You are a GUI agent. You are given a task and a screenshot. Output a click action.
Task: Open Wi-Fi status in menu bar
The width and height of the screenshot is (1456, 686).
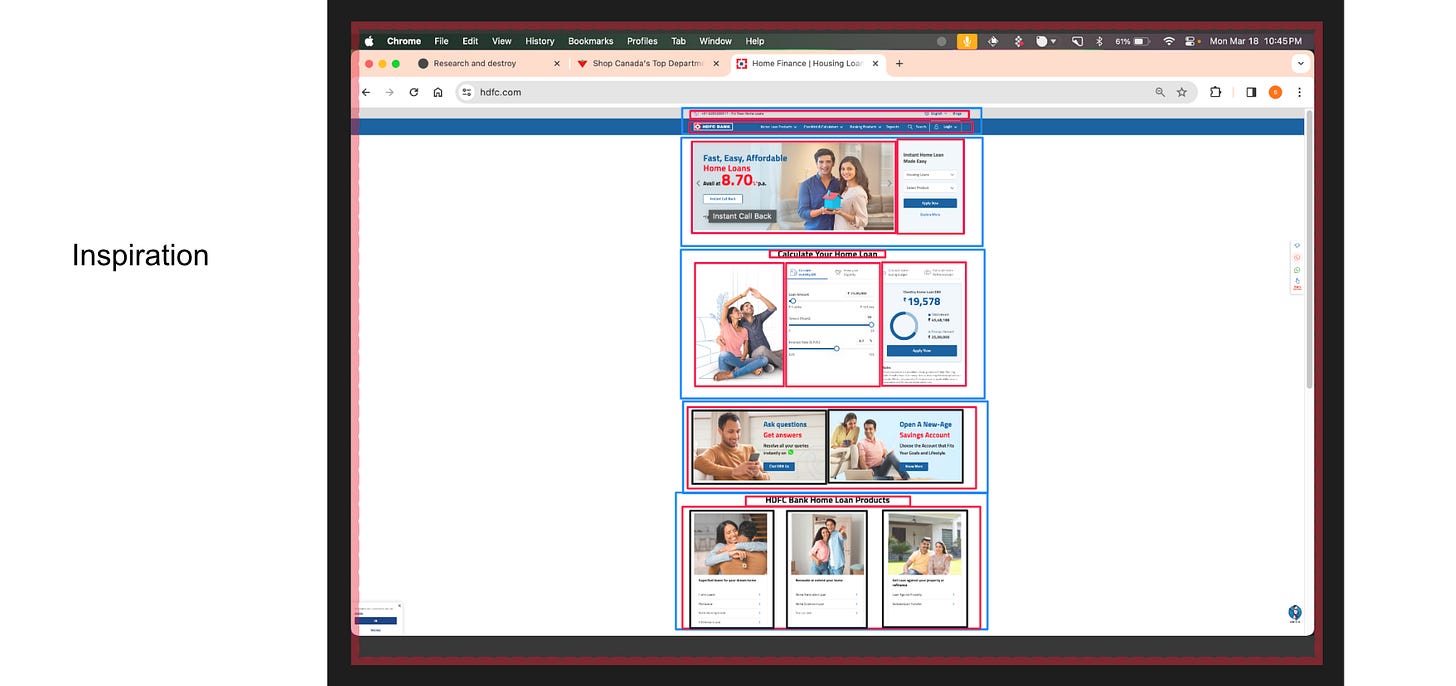click(x=1169, y=41)
